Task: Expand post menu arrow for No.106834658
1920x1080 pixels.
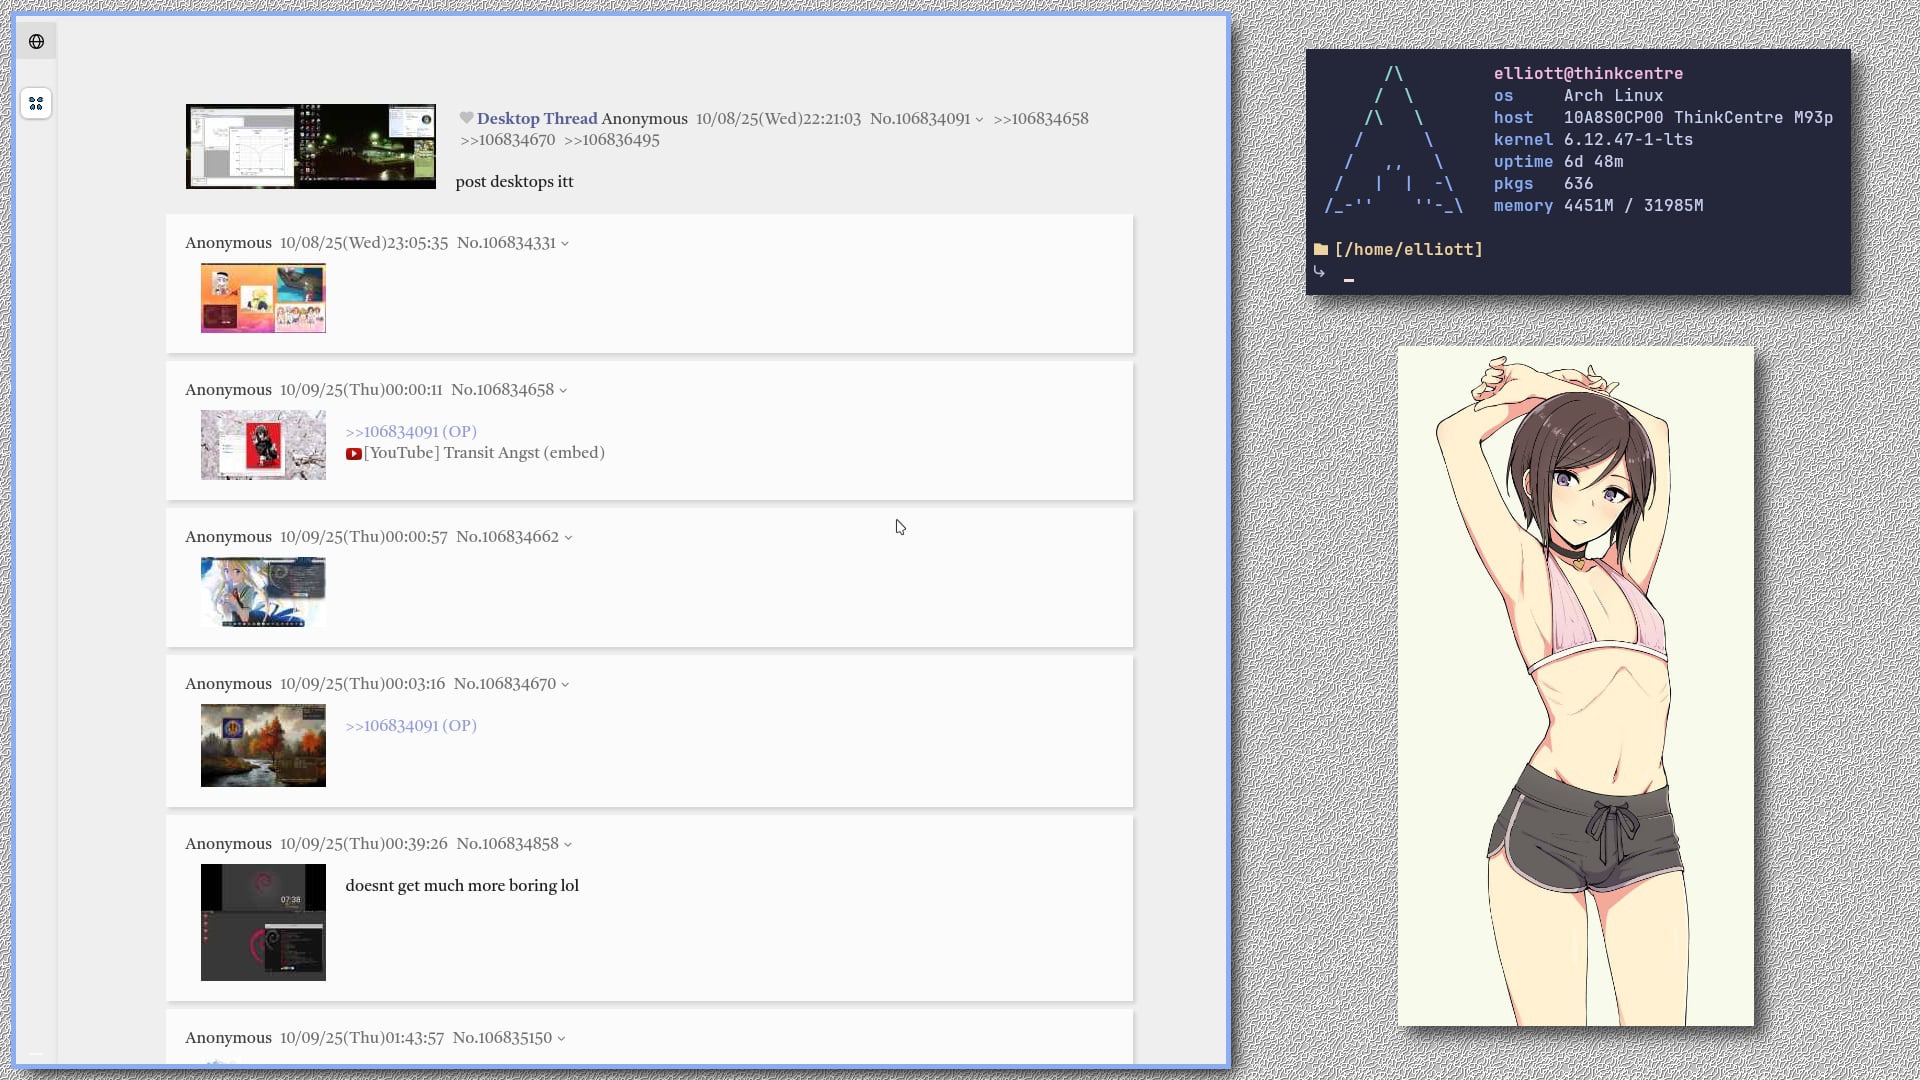Action: pos(563,391)
